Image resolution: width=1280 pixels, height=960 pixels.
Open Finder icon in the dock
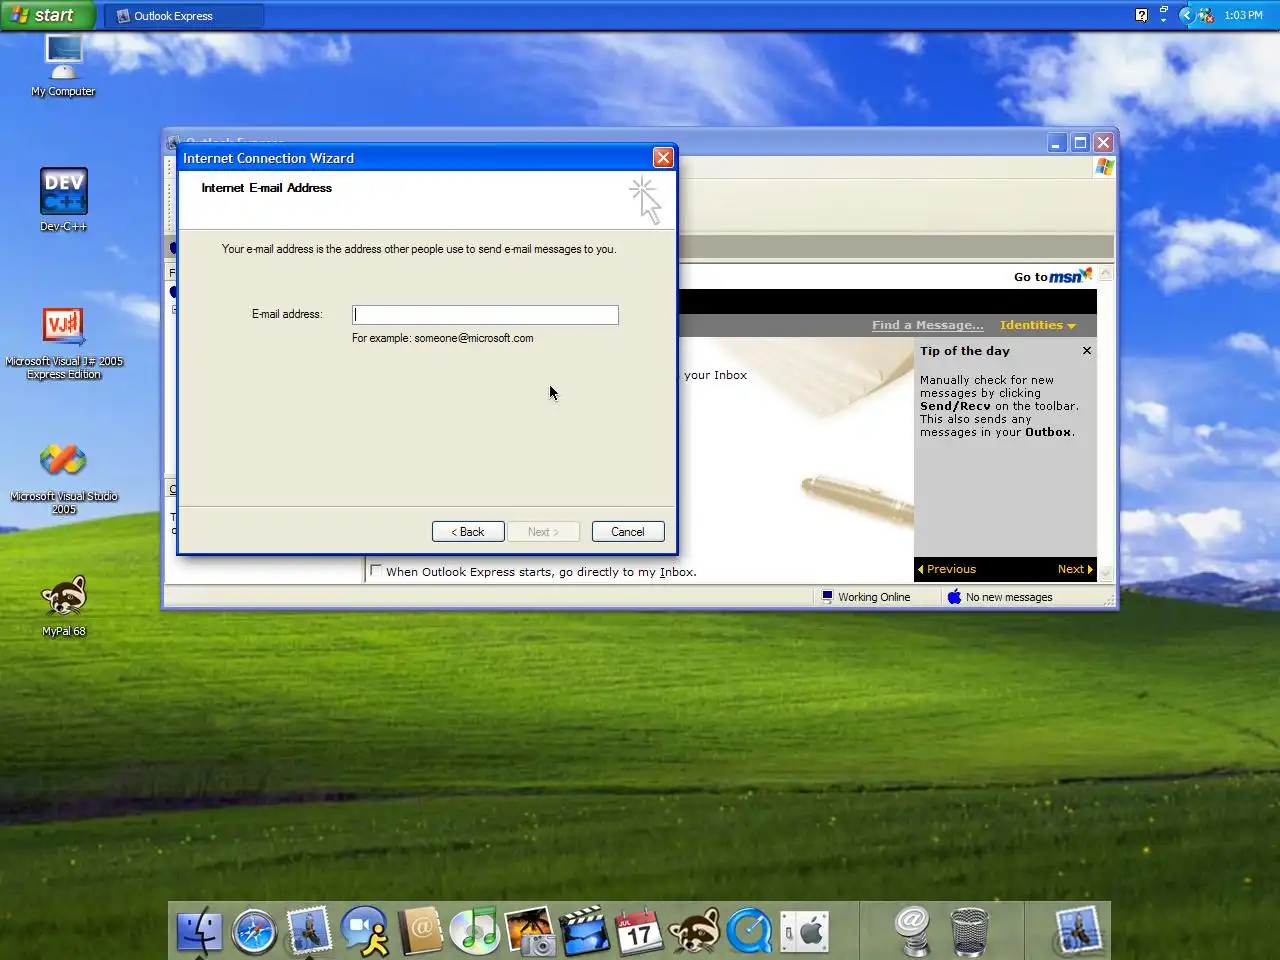point(199,932)
